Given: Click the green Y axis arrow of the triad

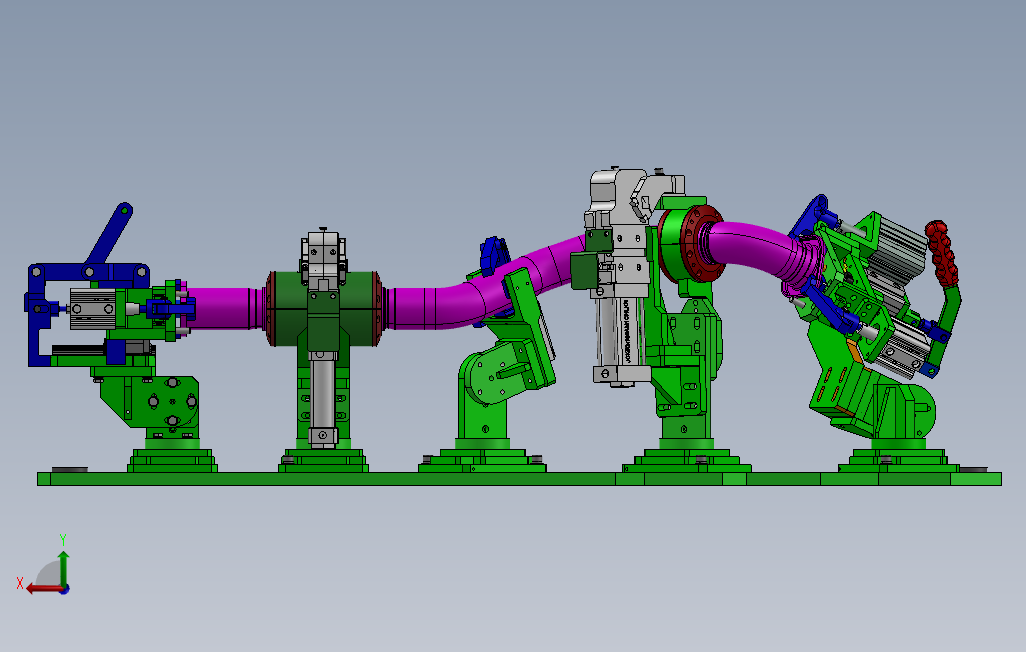Looking at the screenshot, I should 63,568.
